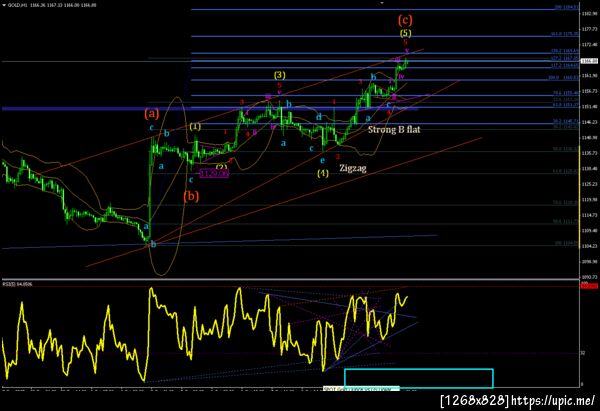Open the GOLD,H1 chart dropdown arrow
Viewport: 600px width, 411px height.
tap(4, 5)
